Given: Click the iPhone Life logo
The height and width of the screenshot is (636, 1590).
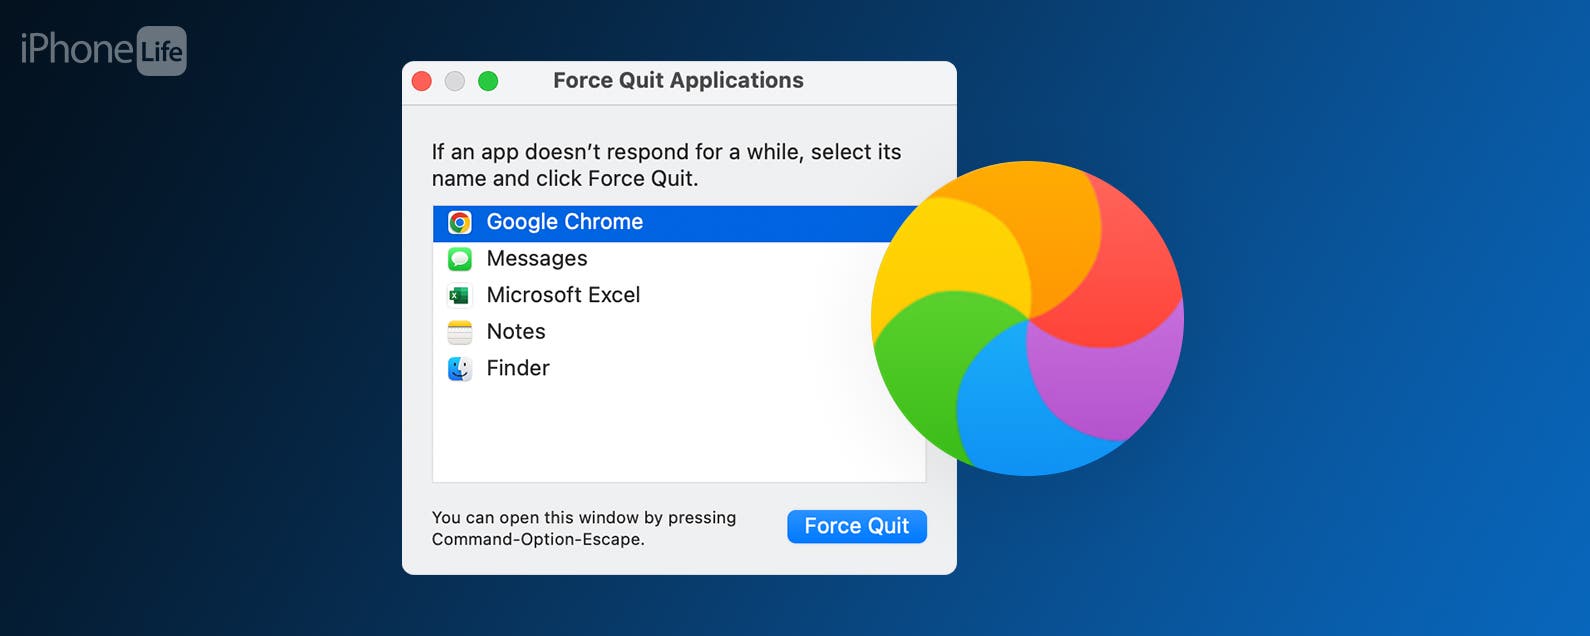Looking at the screenshot, I should coord(100,50).
